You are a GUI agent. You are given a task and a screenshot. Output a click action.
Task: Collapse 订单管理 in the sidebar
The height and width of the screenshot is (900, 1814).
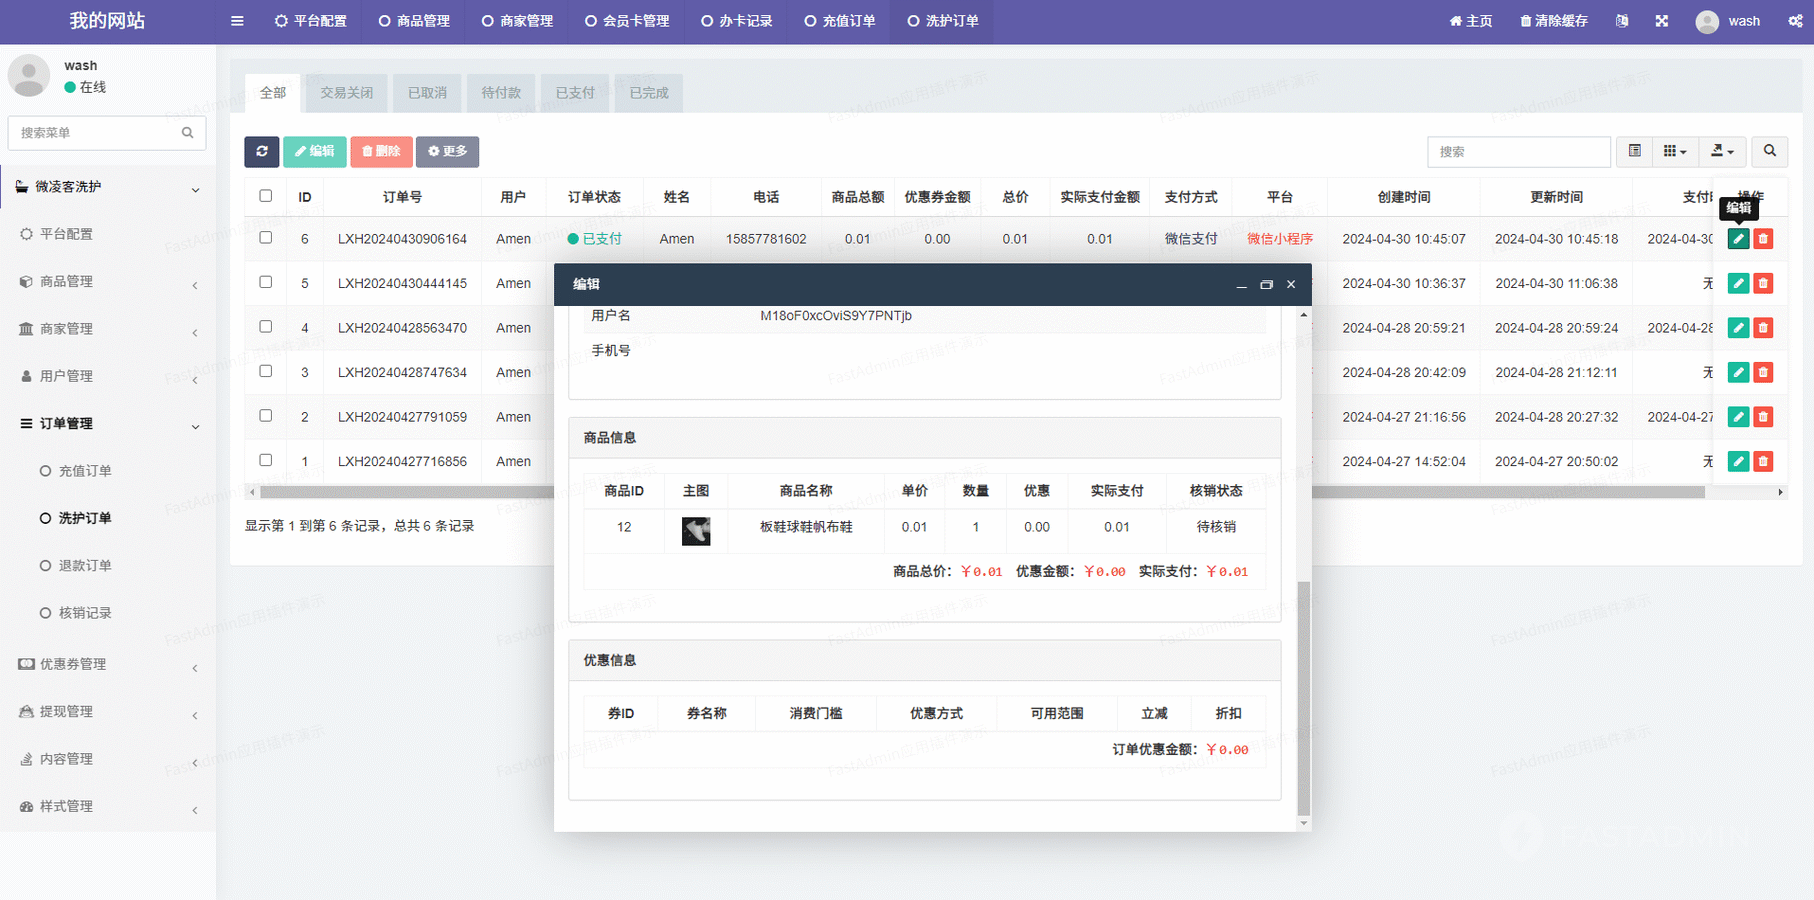108,424
